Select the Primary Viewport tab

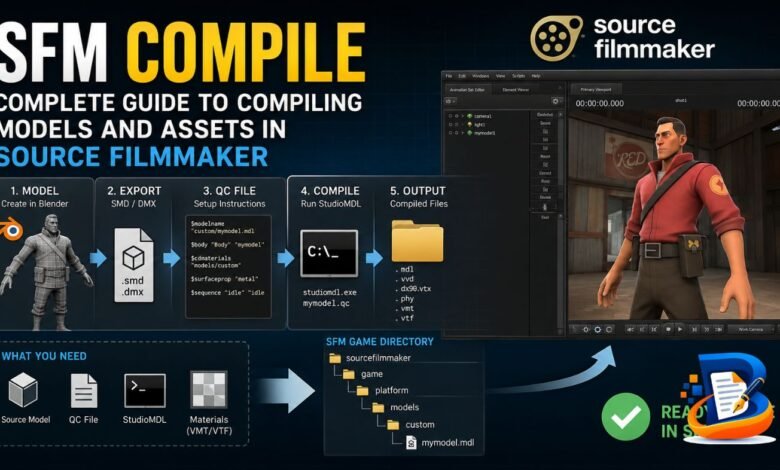click(596, 90)
